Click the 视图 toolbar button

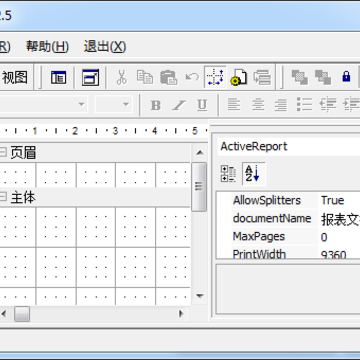tap(15, 77)
